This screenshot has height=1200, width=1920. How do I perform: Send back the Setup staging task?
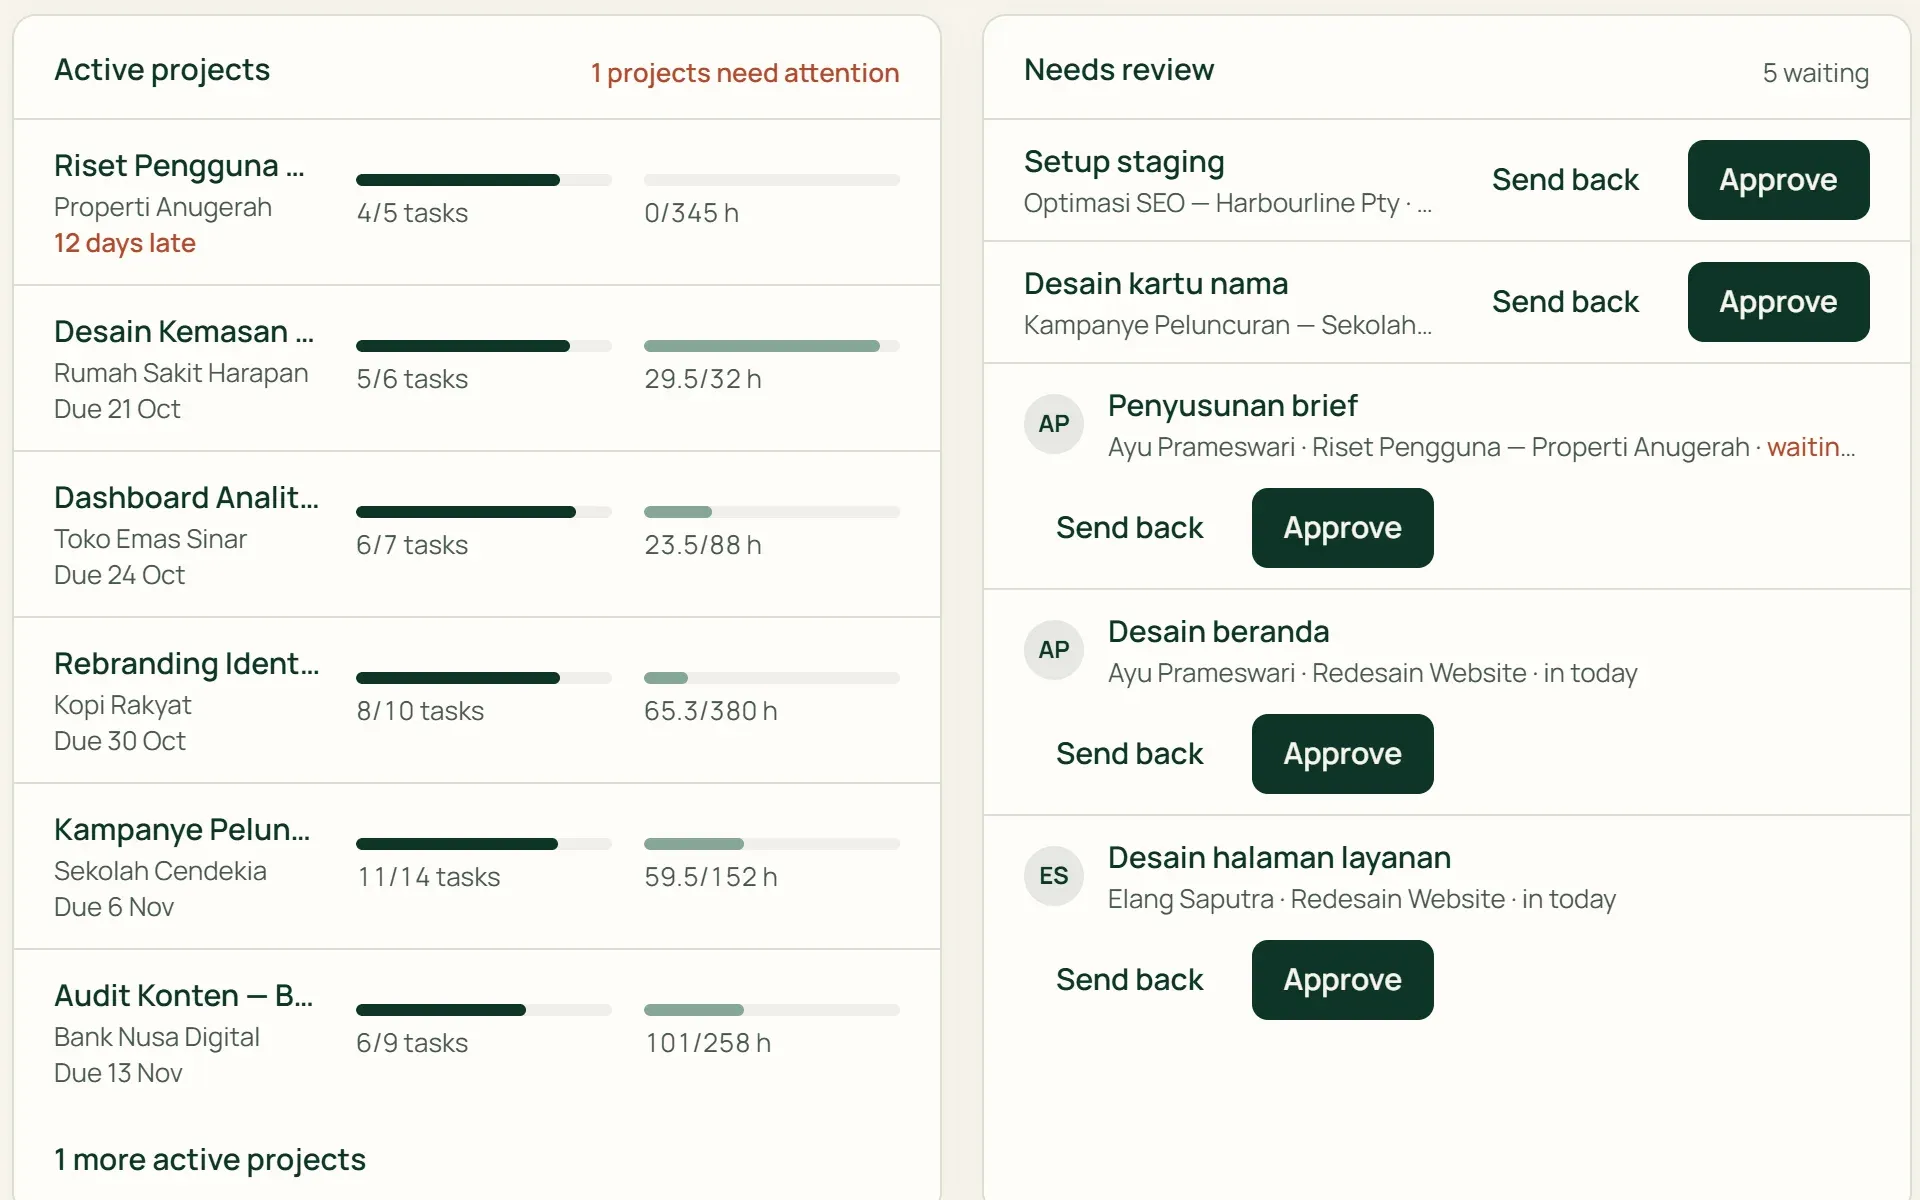coord(1565,180)
